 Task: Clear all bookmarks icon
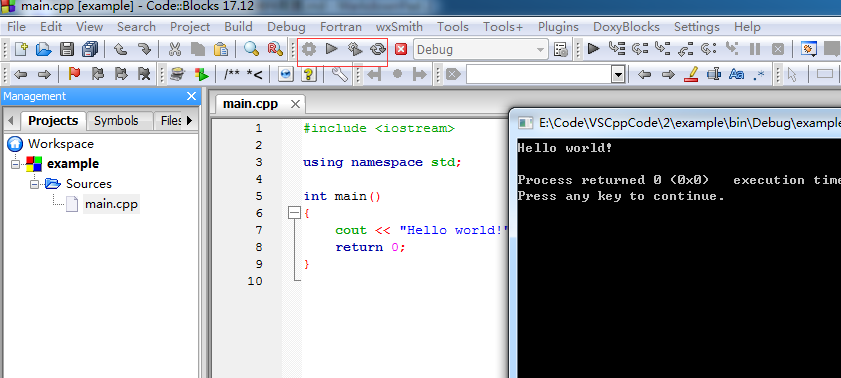tap(144, 74)
